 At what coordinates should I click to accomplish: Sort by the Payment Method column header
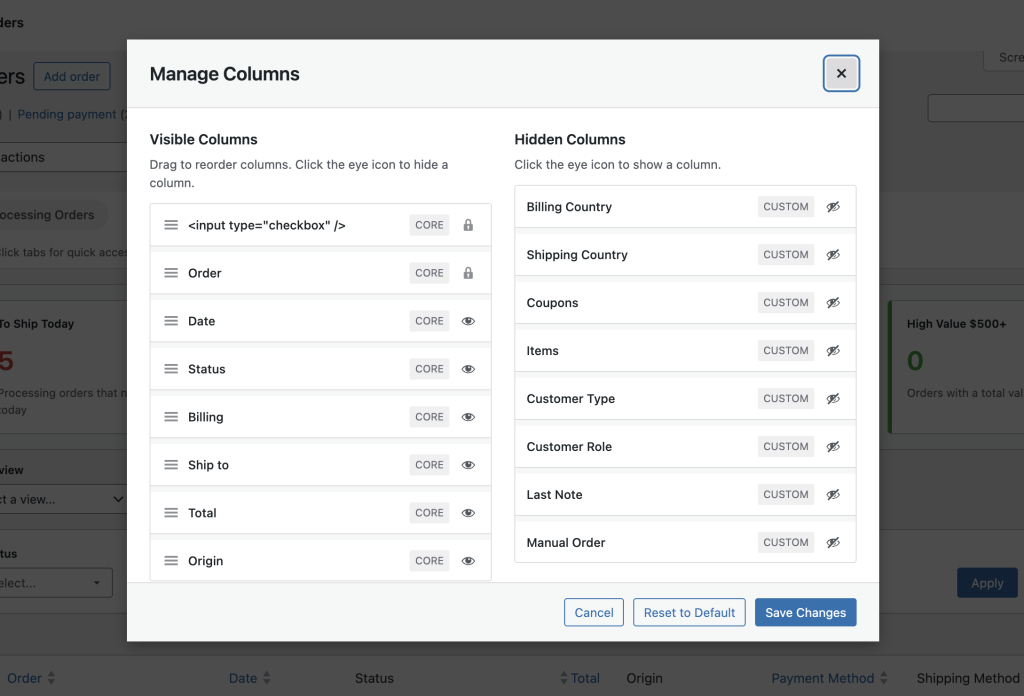(x=823, y=678)
